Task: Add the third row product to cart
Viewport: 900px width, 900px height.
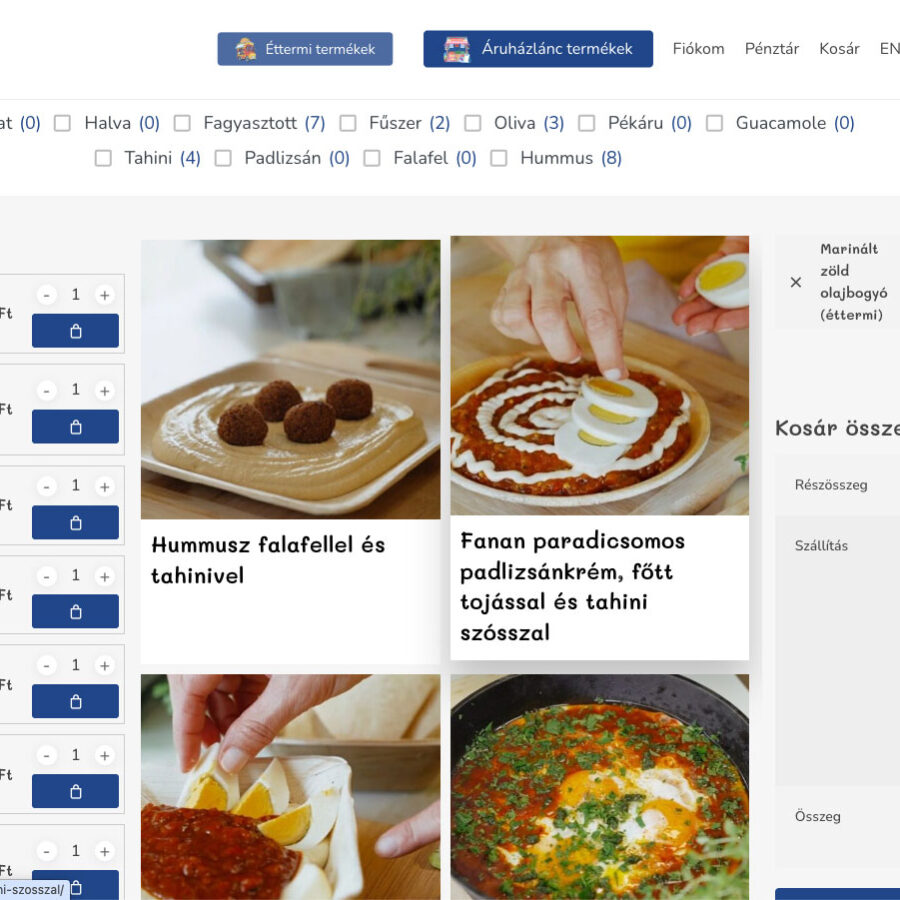Action: pos(75,522)
